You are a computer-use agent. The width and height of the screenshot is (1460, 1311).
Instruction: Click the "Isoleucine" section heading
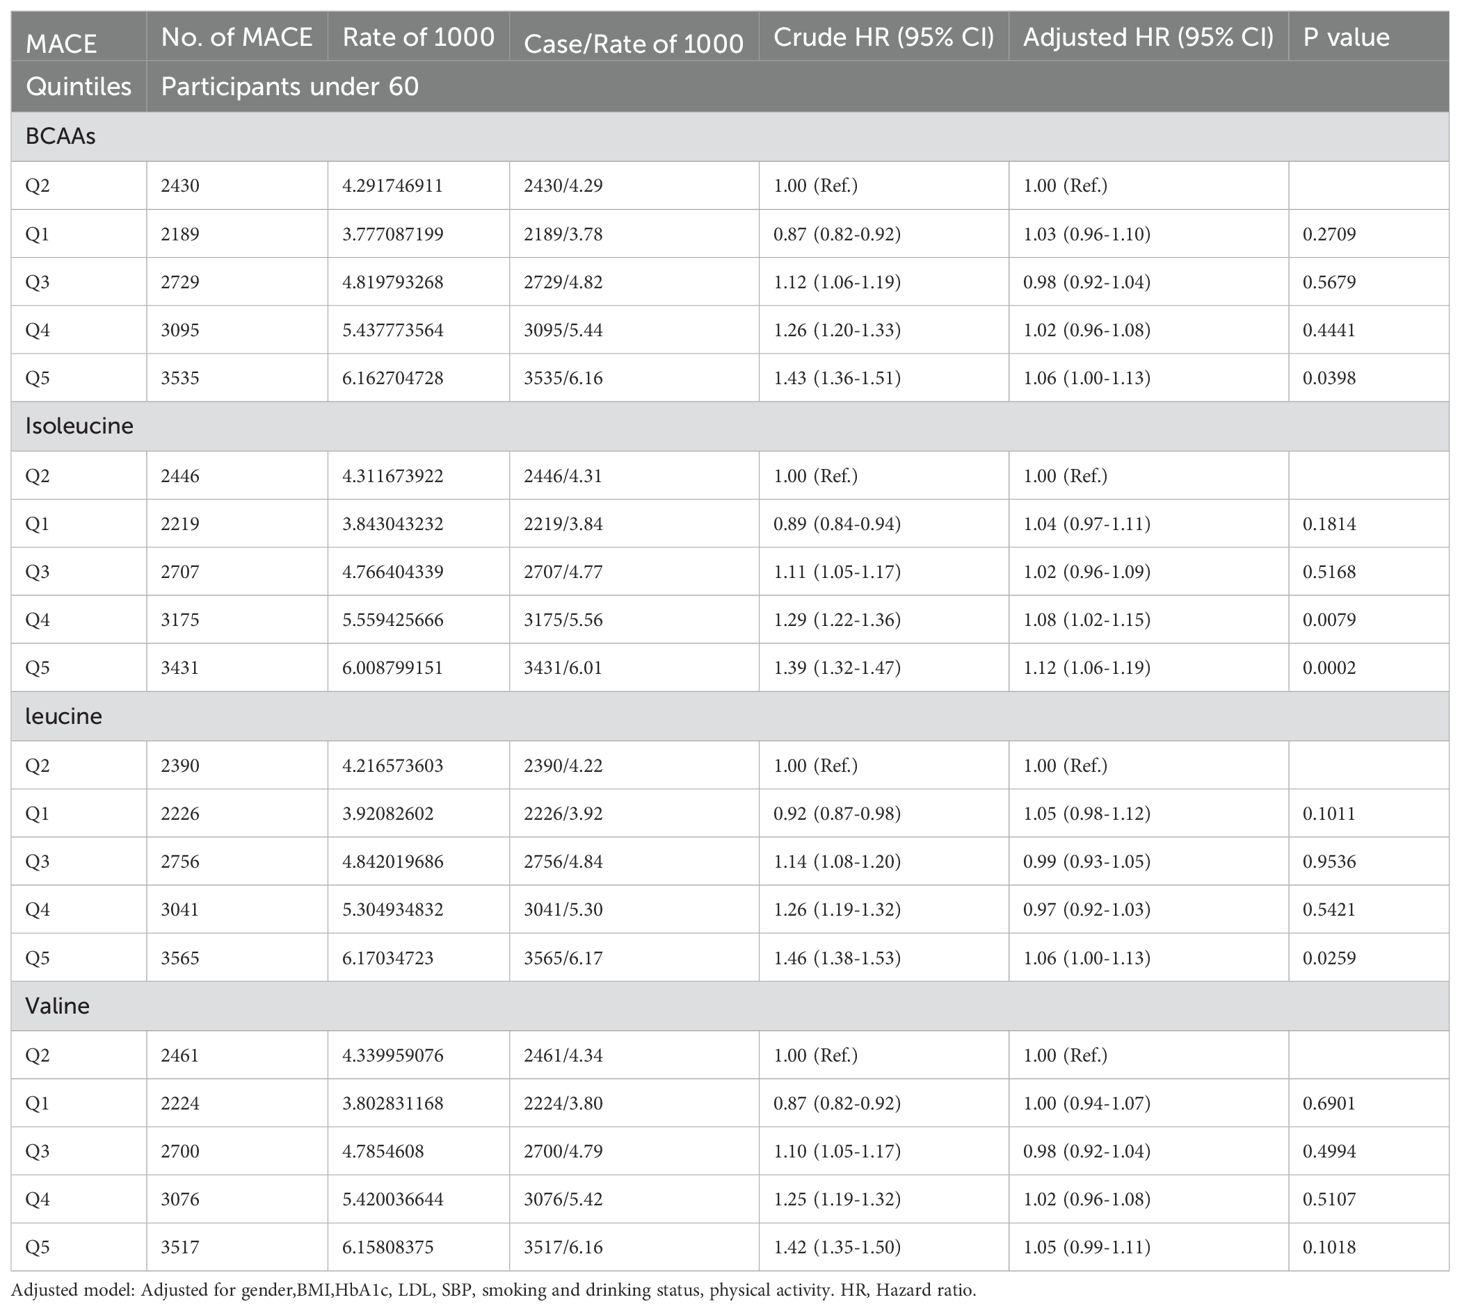pos(79,426)
